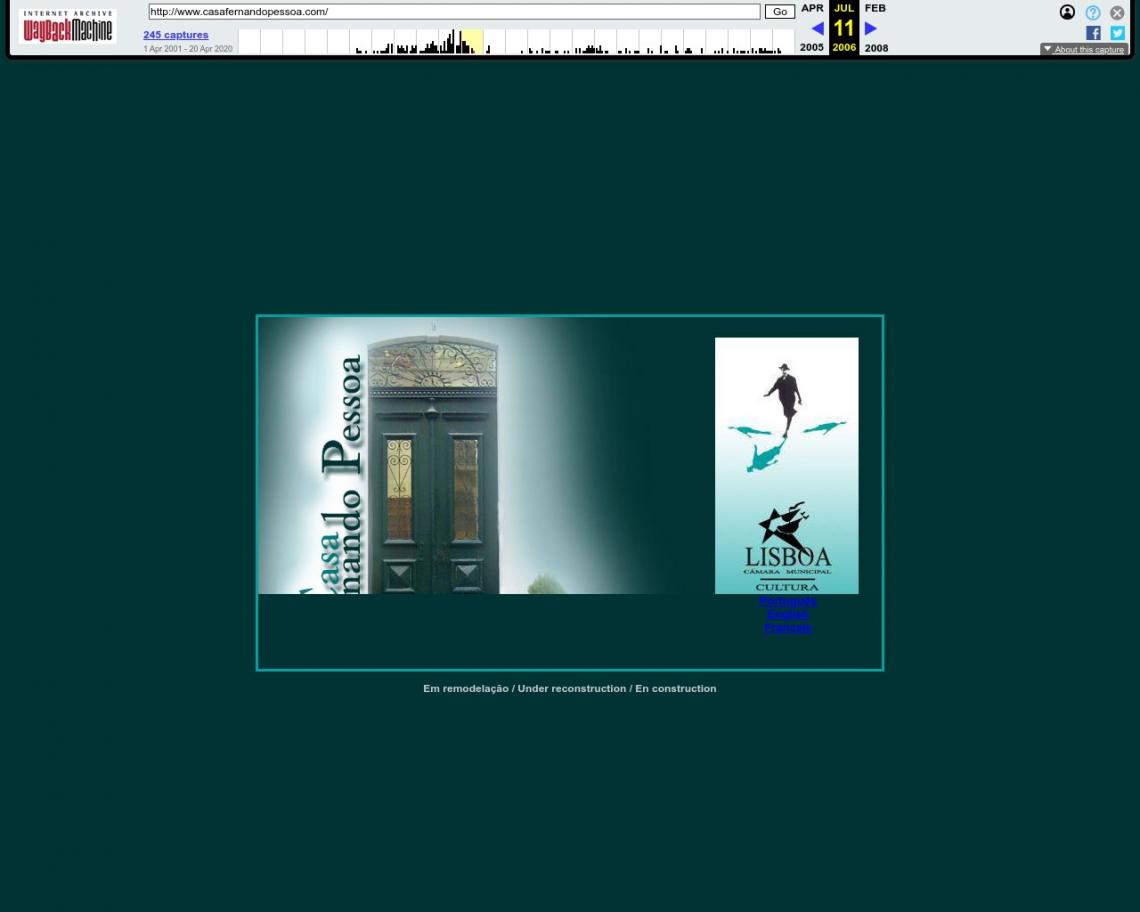The width and height of the screenshot is (1140, 912).
Task: Select the English language link
Action: [x=787, y=615]
